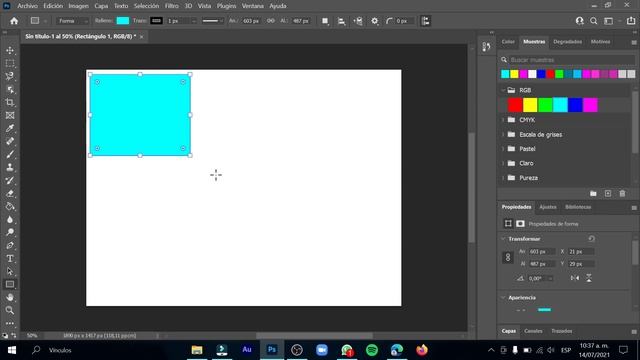
Task: Click the Relleno fill color swatch
Action: pyautogui.click(x=122, y=21)
